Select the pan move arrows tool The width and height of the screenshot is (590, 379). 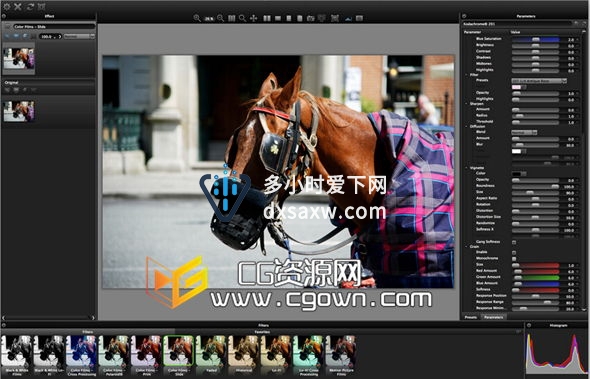[254, 18]
